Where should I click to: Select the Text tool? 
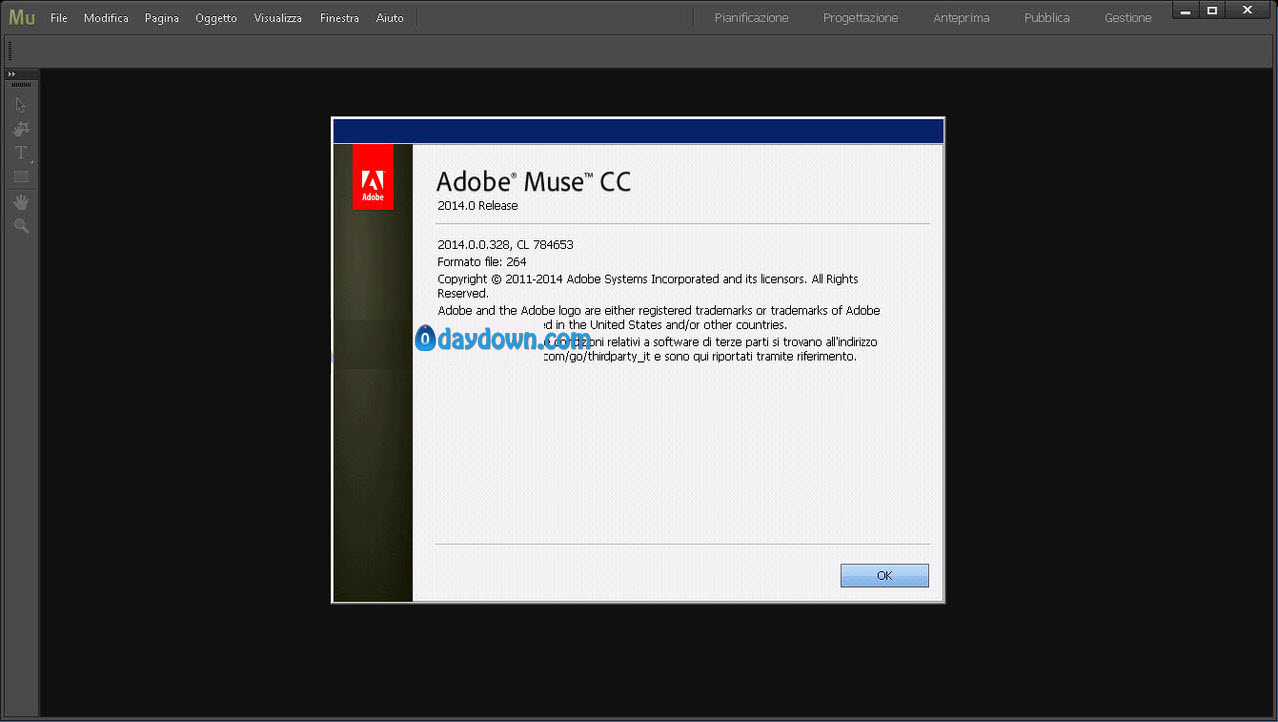point(20,153)
